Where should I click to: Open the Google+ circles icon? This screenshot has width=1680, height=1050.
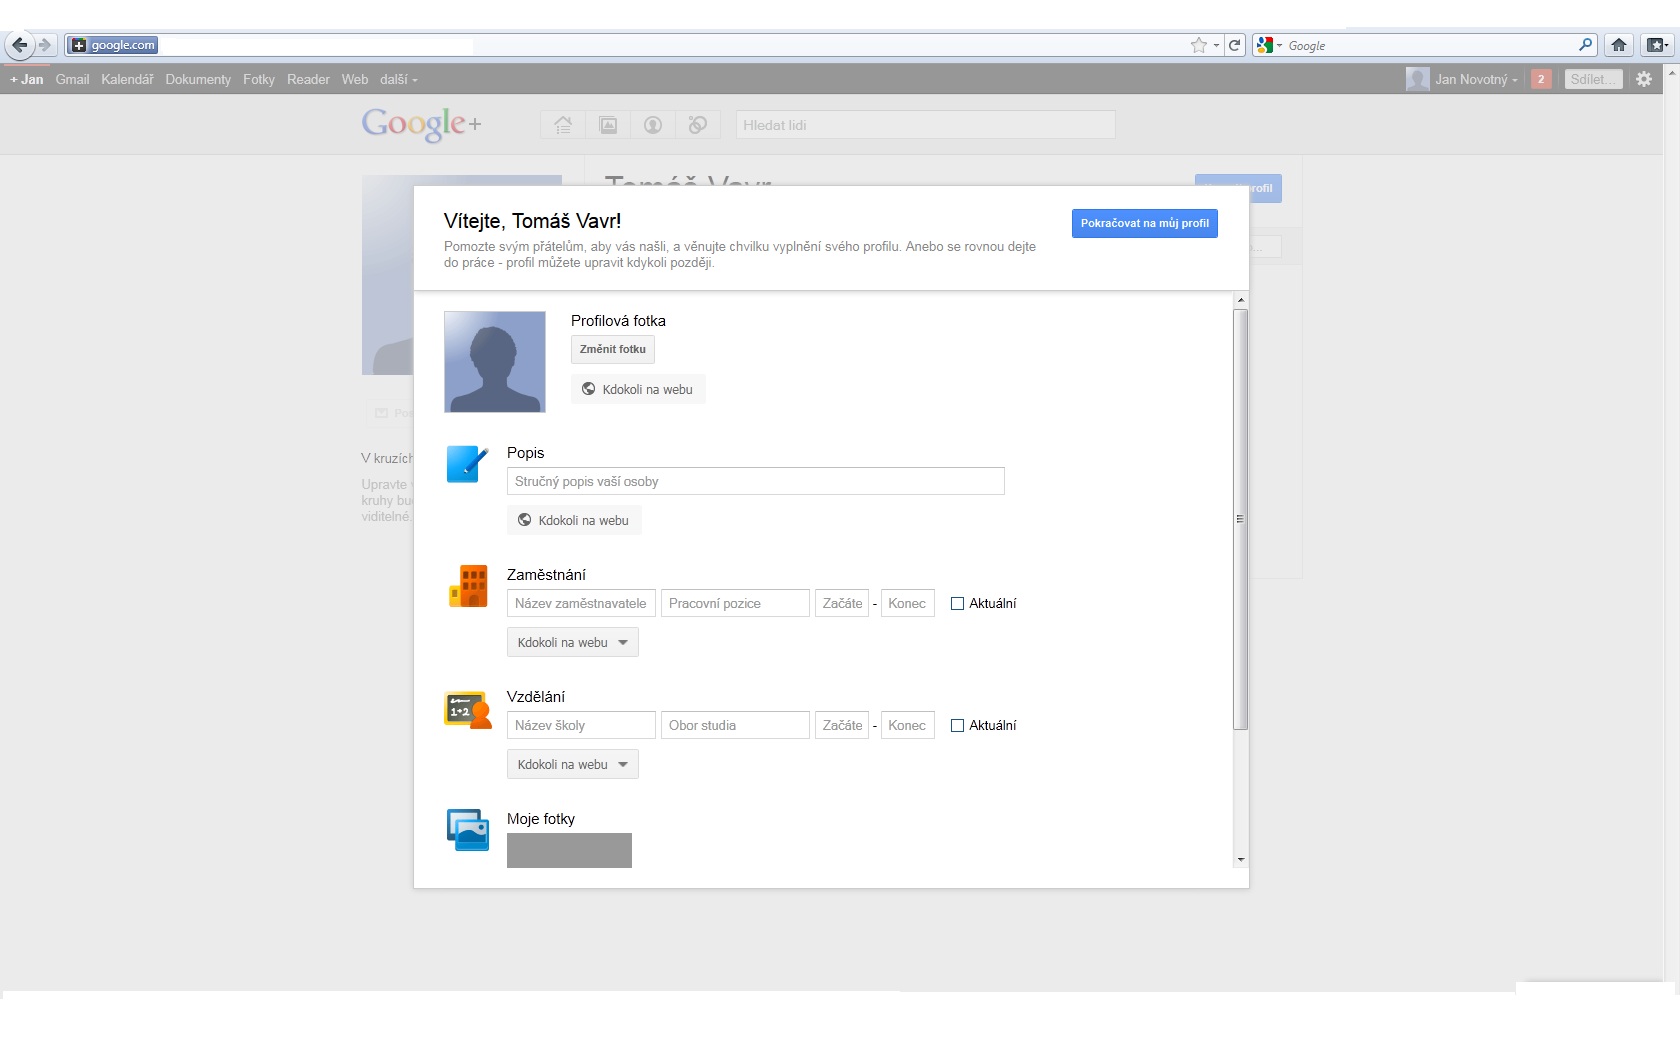coord(698,125)
